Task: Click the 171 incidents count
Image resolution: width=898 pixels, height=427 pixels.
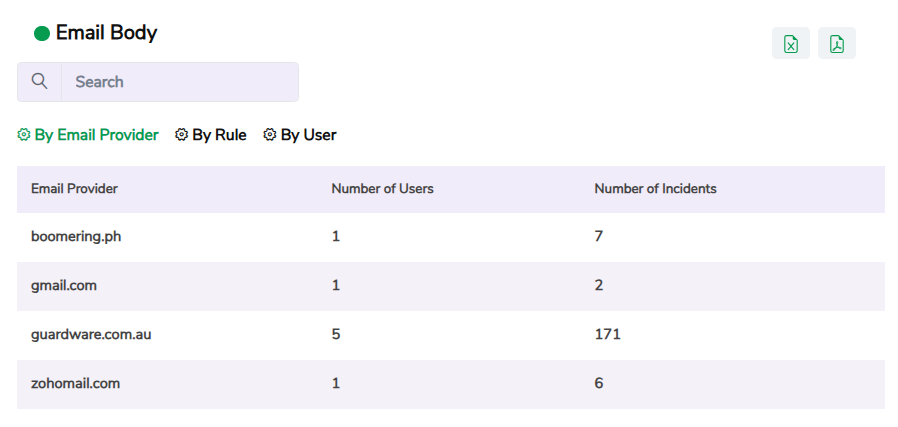Action: coord(607,334)
